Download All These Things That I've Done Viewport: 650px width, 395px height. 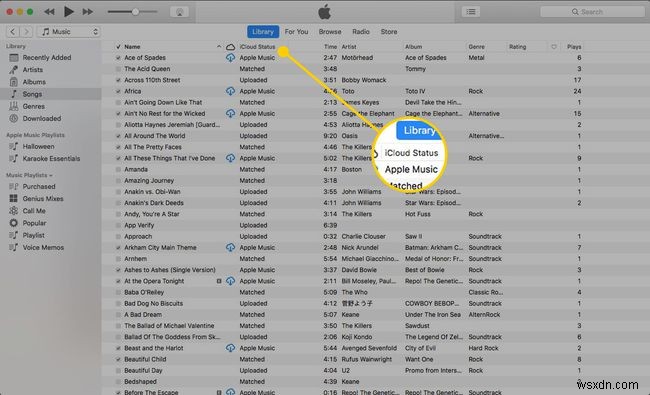tap(230, 158)
